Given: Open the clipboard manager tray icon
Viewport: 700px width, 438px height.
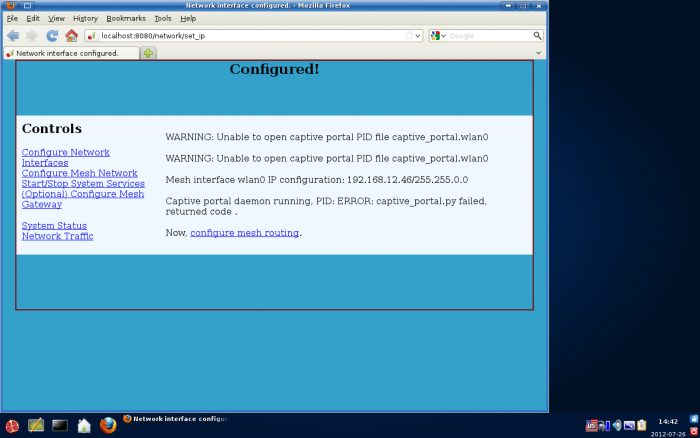Looking at the screenshot, I should (x=642, y=425).
